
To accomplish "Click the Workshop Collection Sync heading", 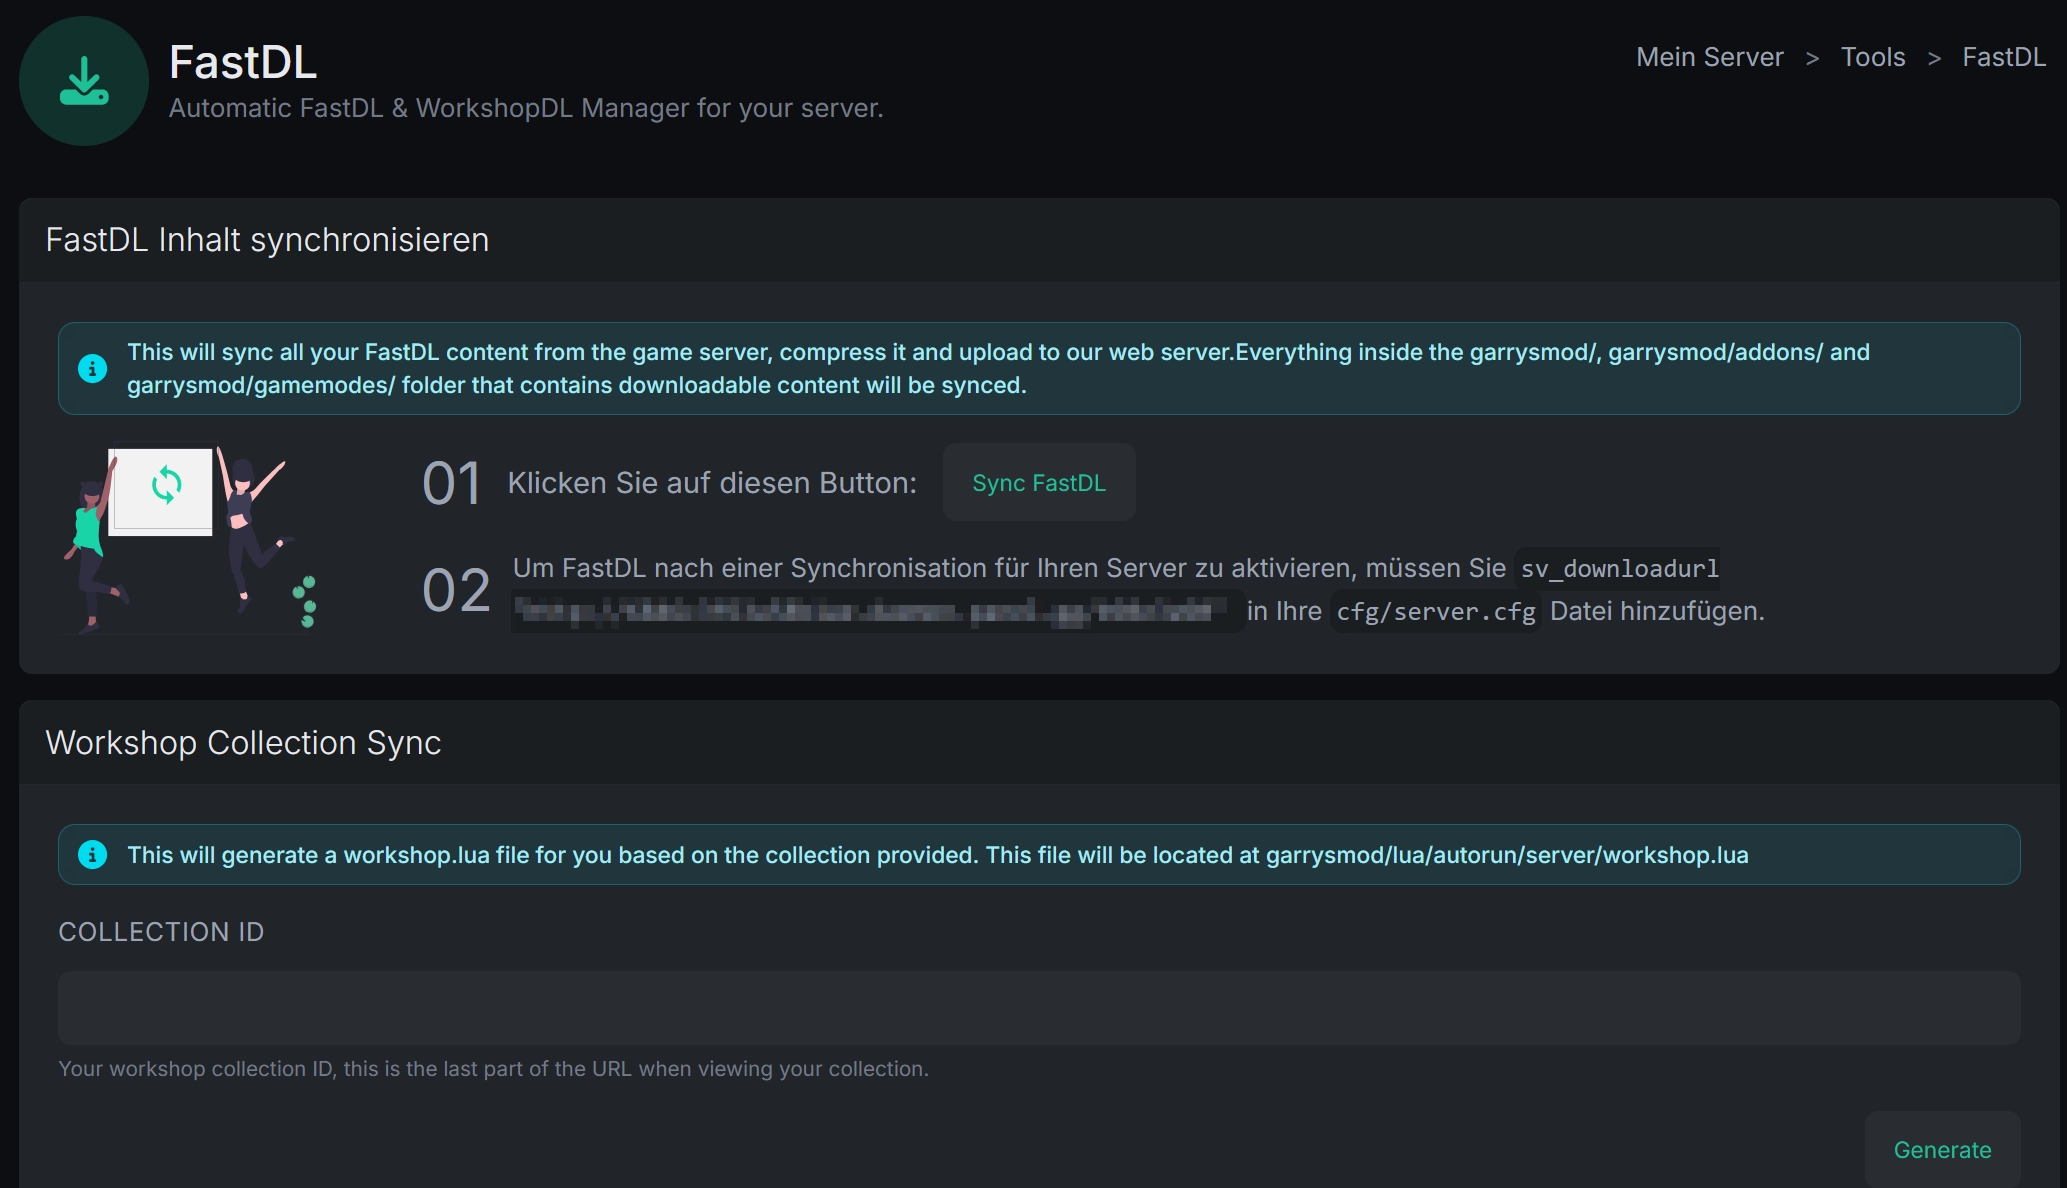I will click(243, 743).
